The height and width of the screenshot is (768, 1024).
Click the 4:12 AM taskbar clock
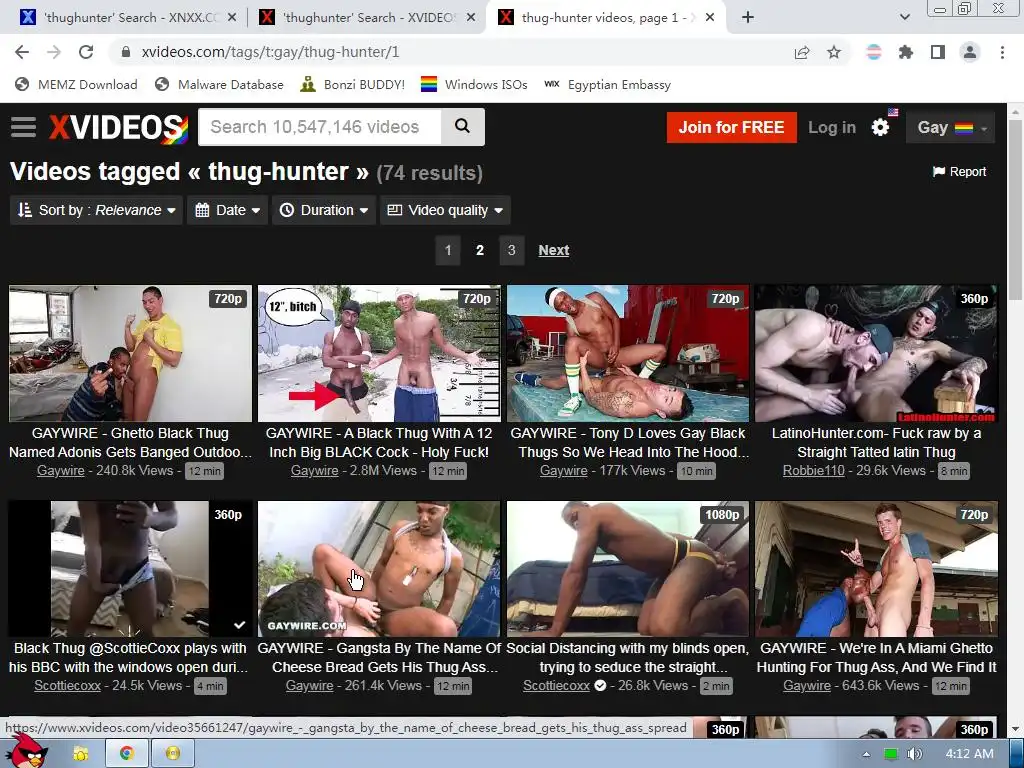(x=969, y=754)
